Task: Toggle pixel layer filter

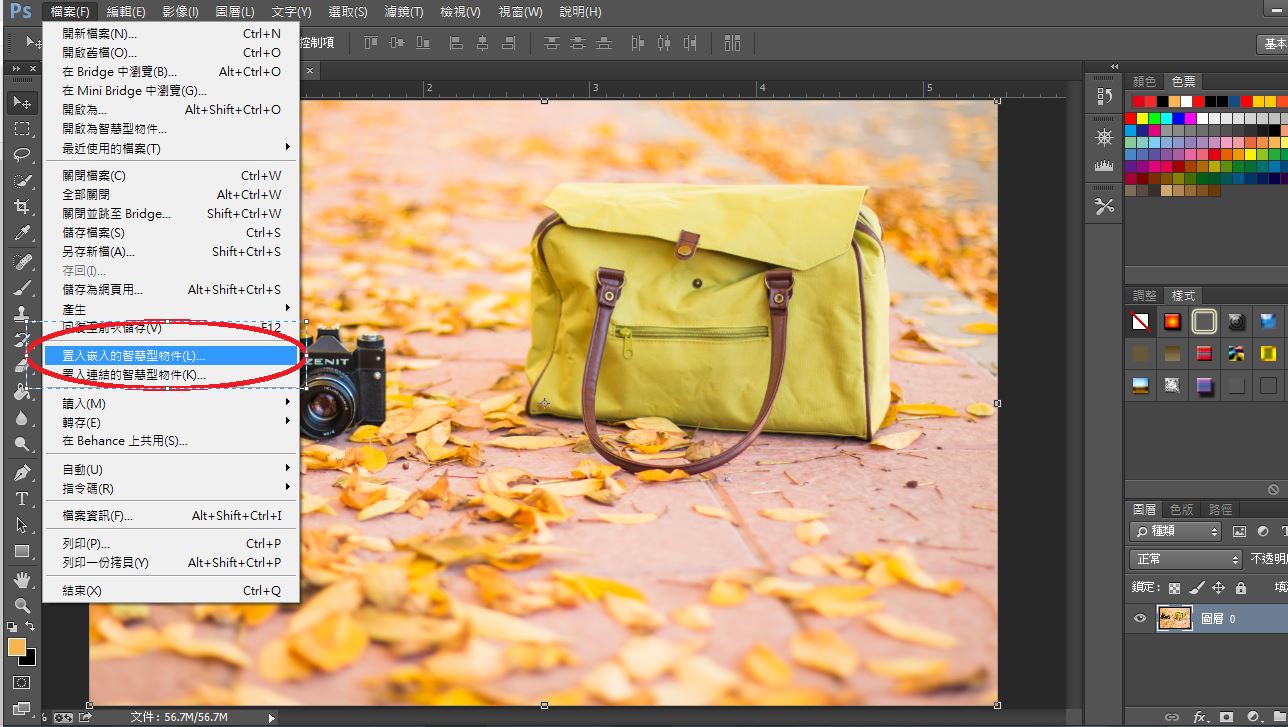Action: click(1240, 532)
